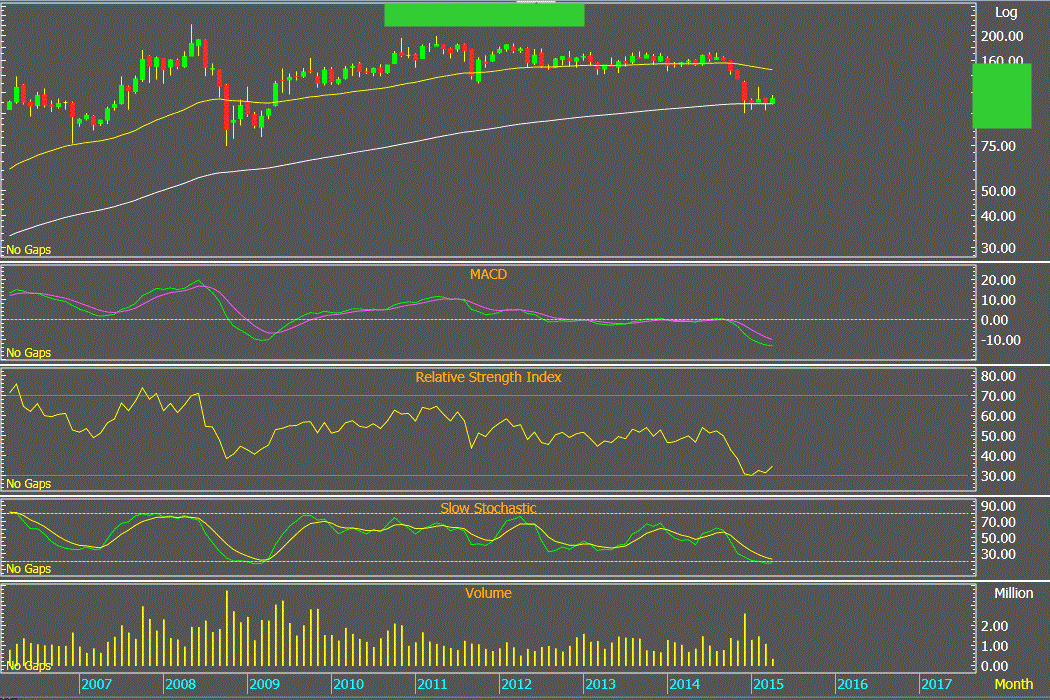
Task: Click the 70.00 RSI axis value
Action: (998, 397)
